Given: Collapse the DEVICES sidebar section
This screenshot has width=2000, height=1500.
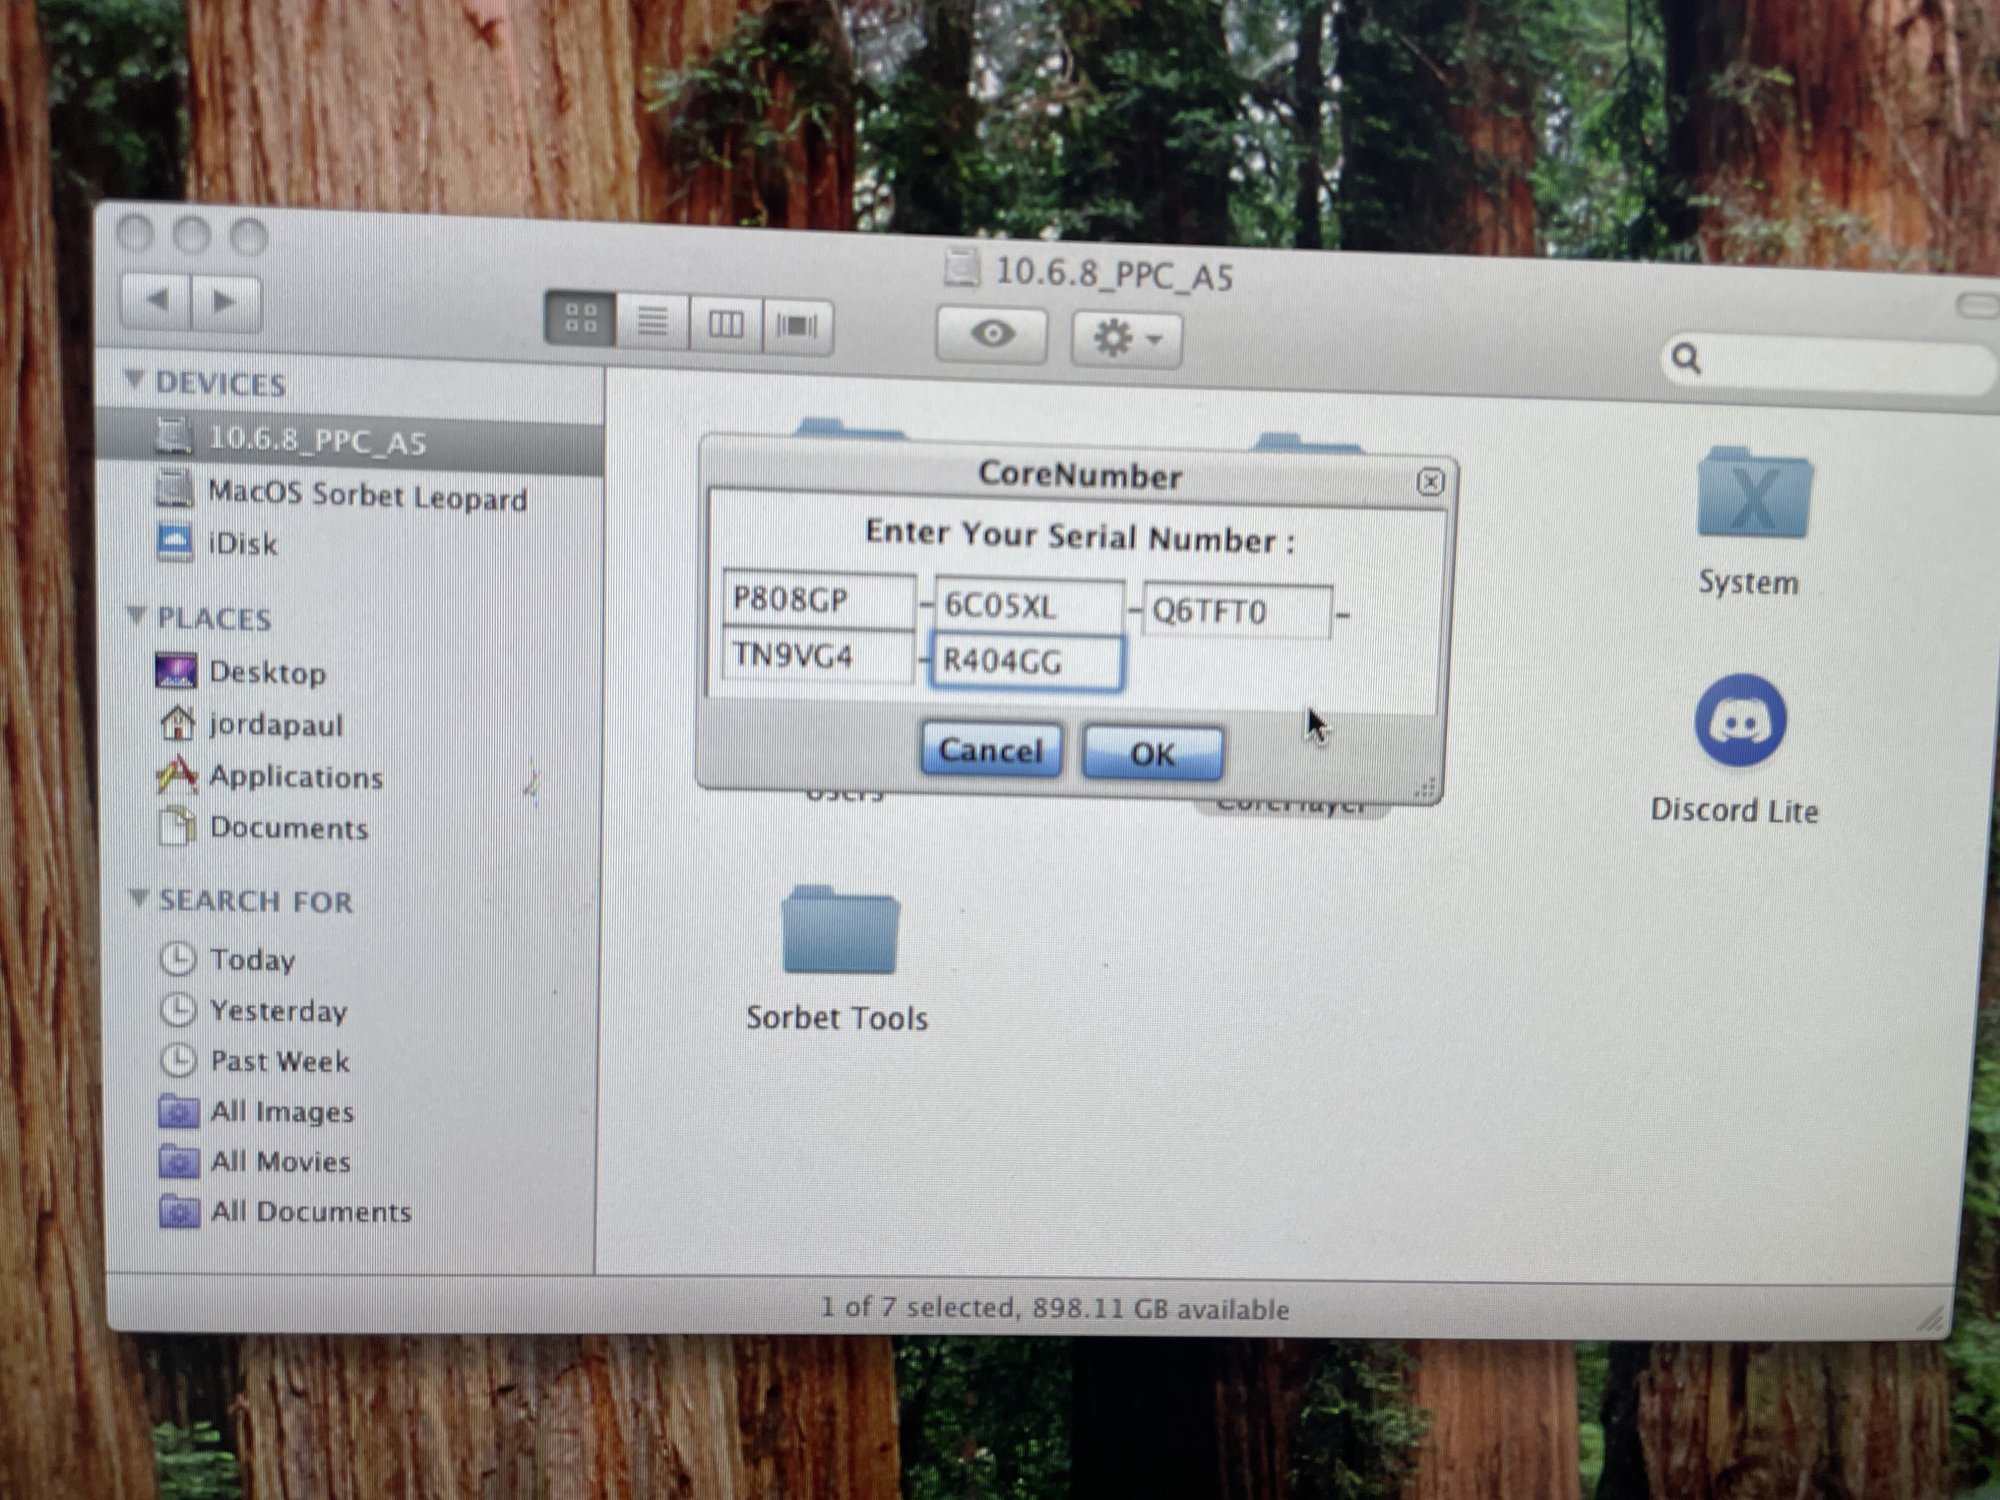Looking at the screenshot, I should coord(134,380).
